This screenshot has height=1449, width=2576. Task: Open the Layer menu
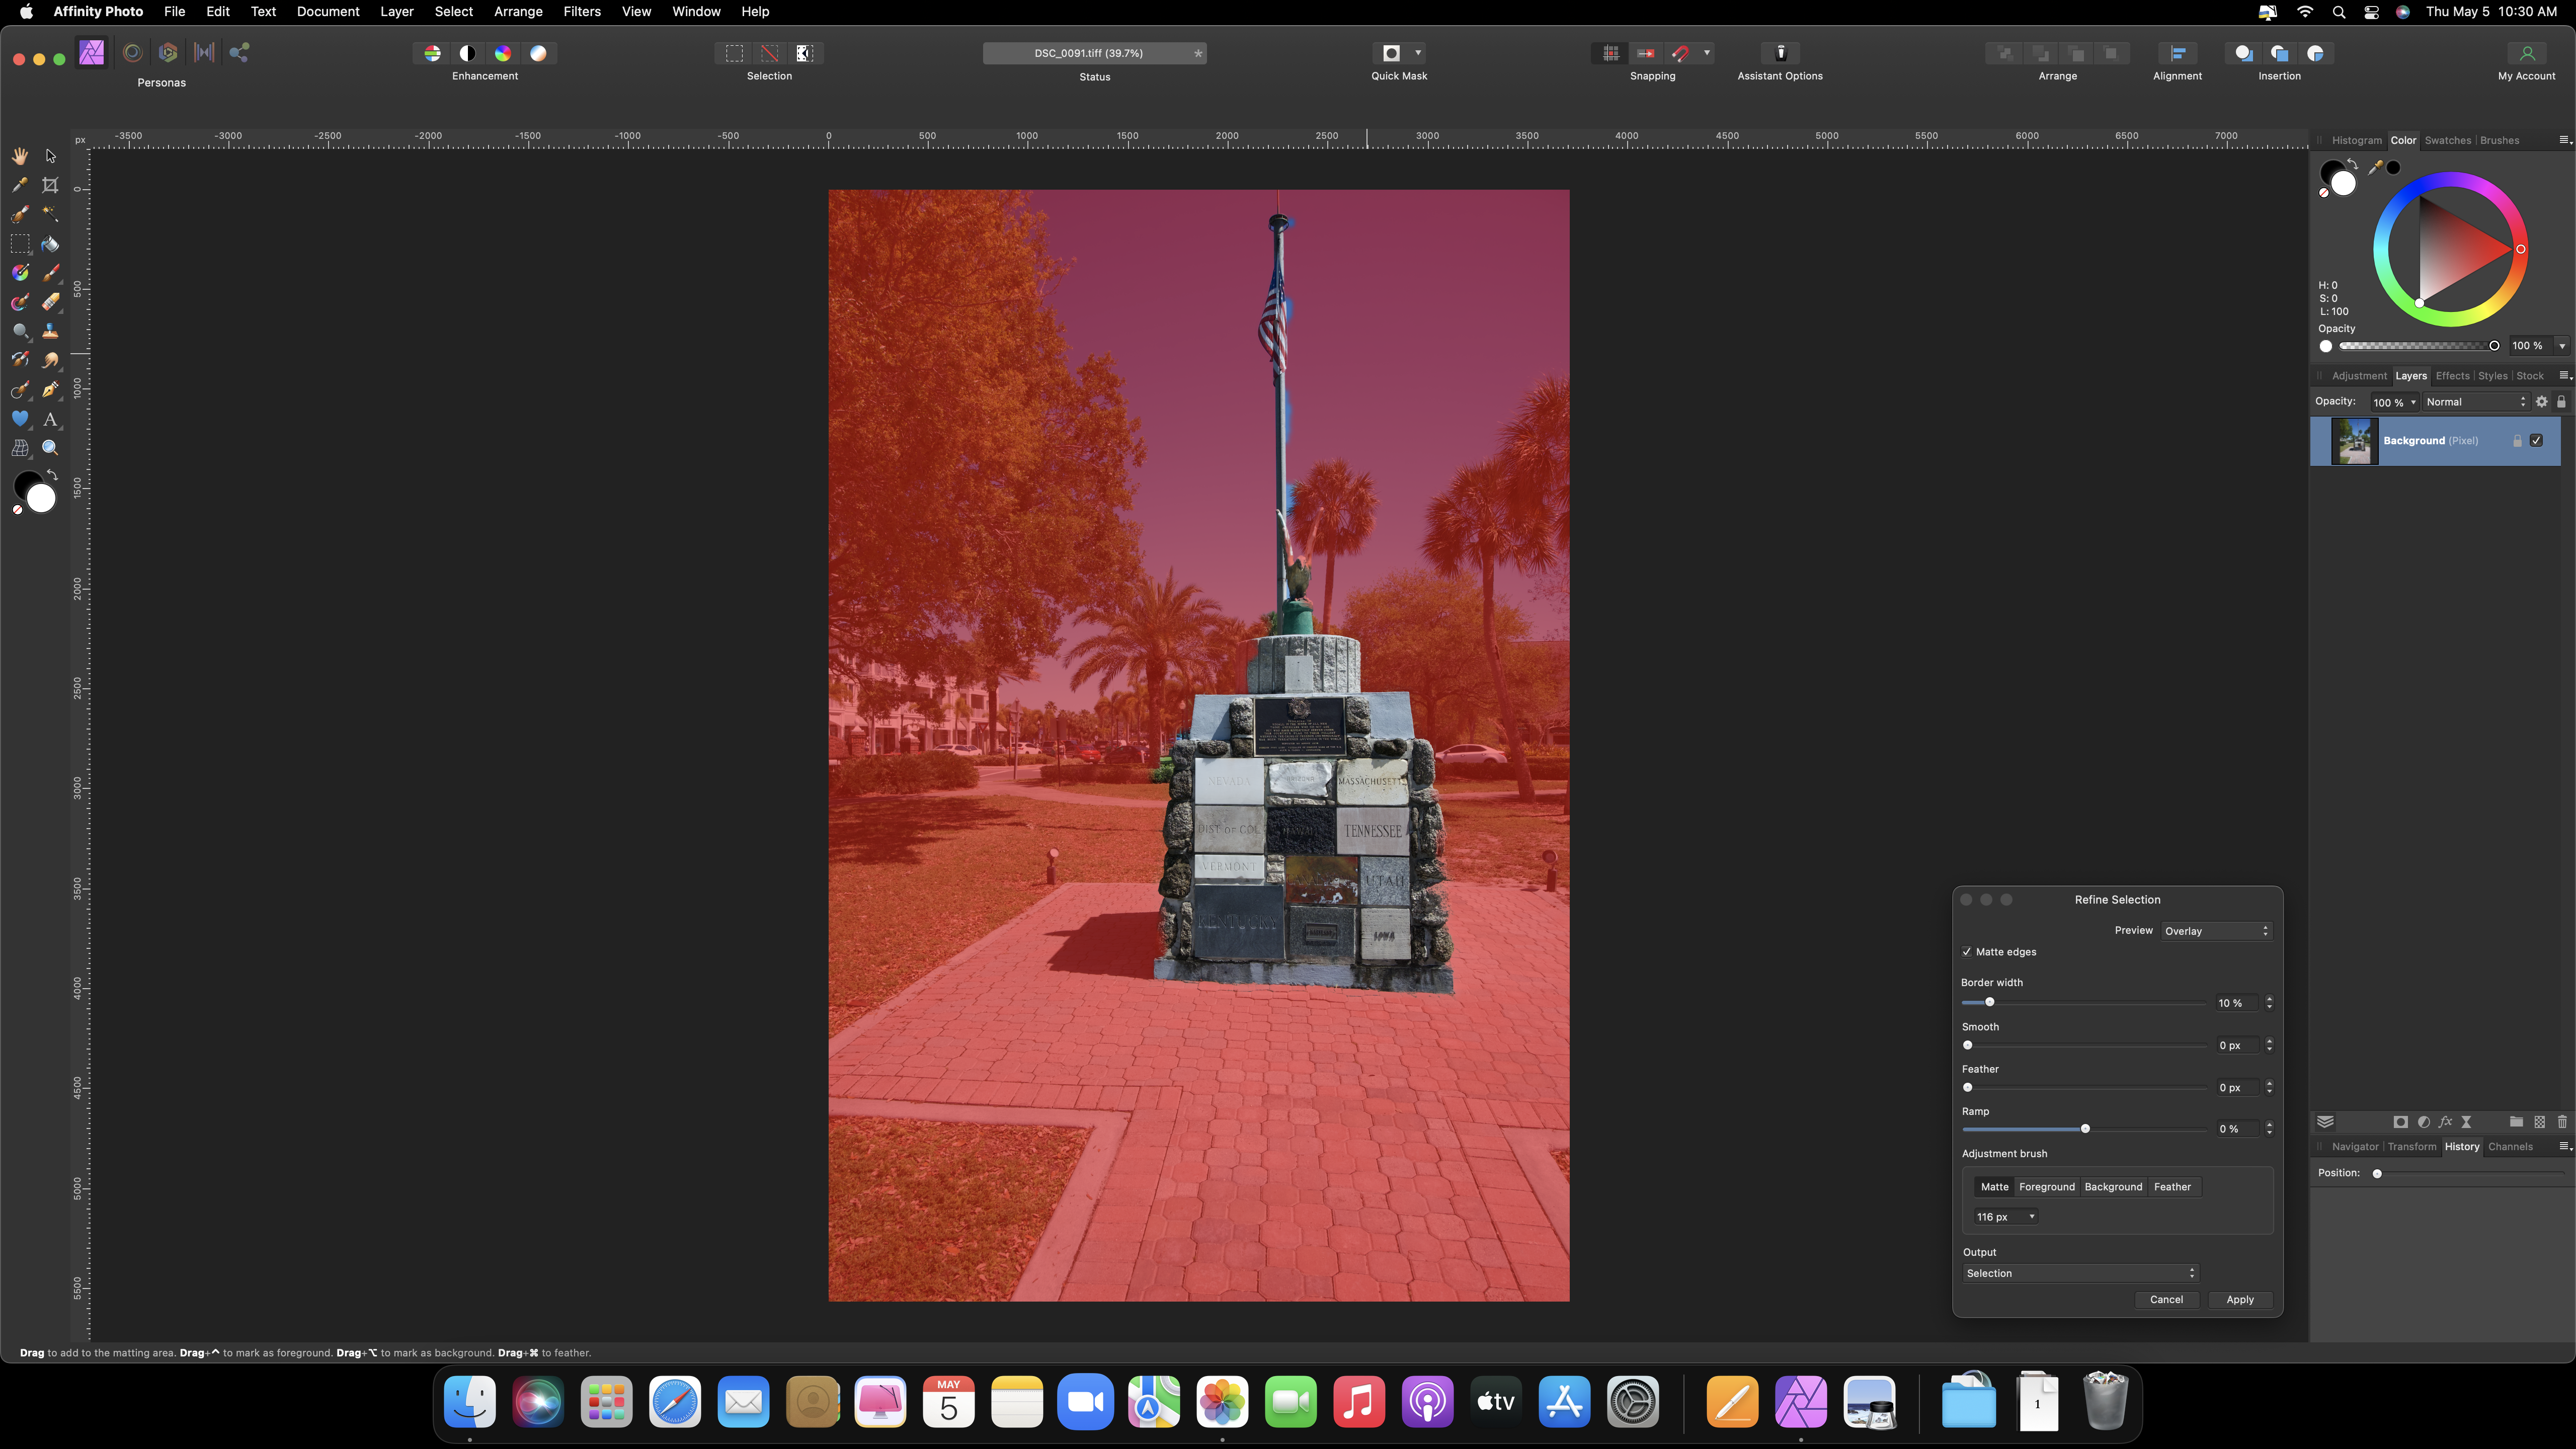click(397, 11)
